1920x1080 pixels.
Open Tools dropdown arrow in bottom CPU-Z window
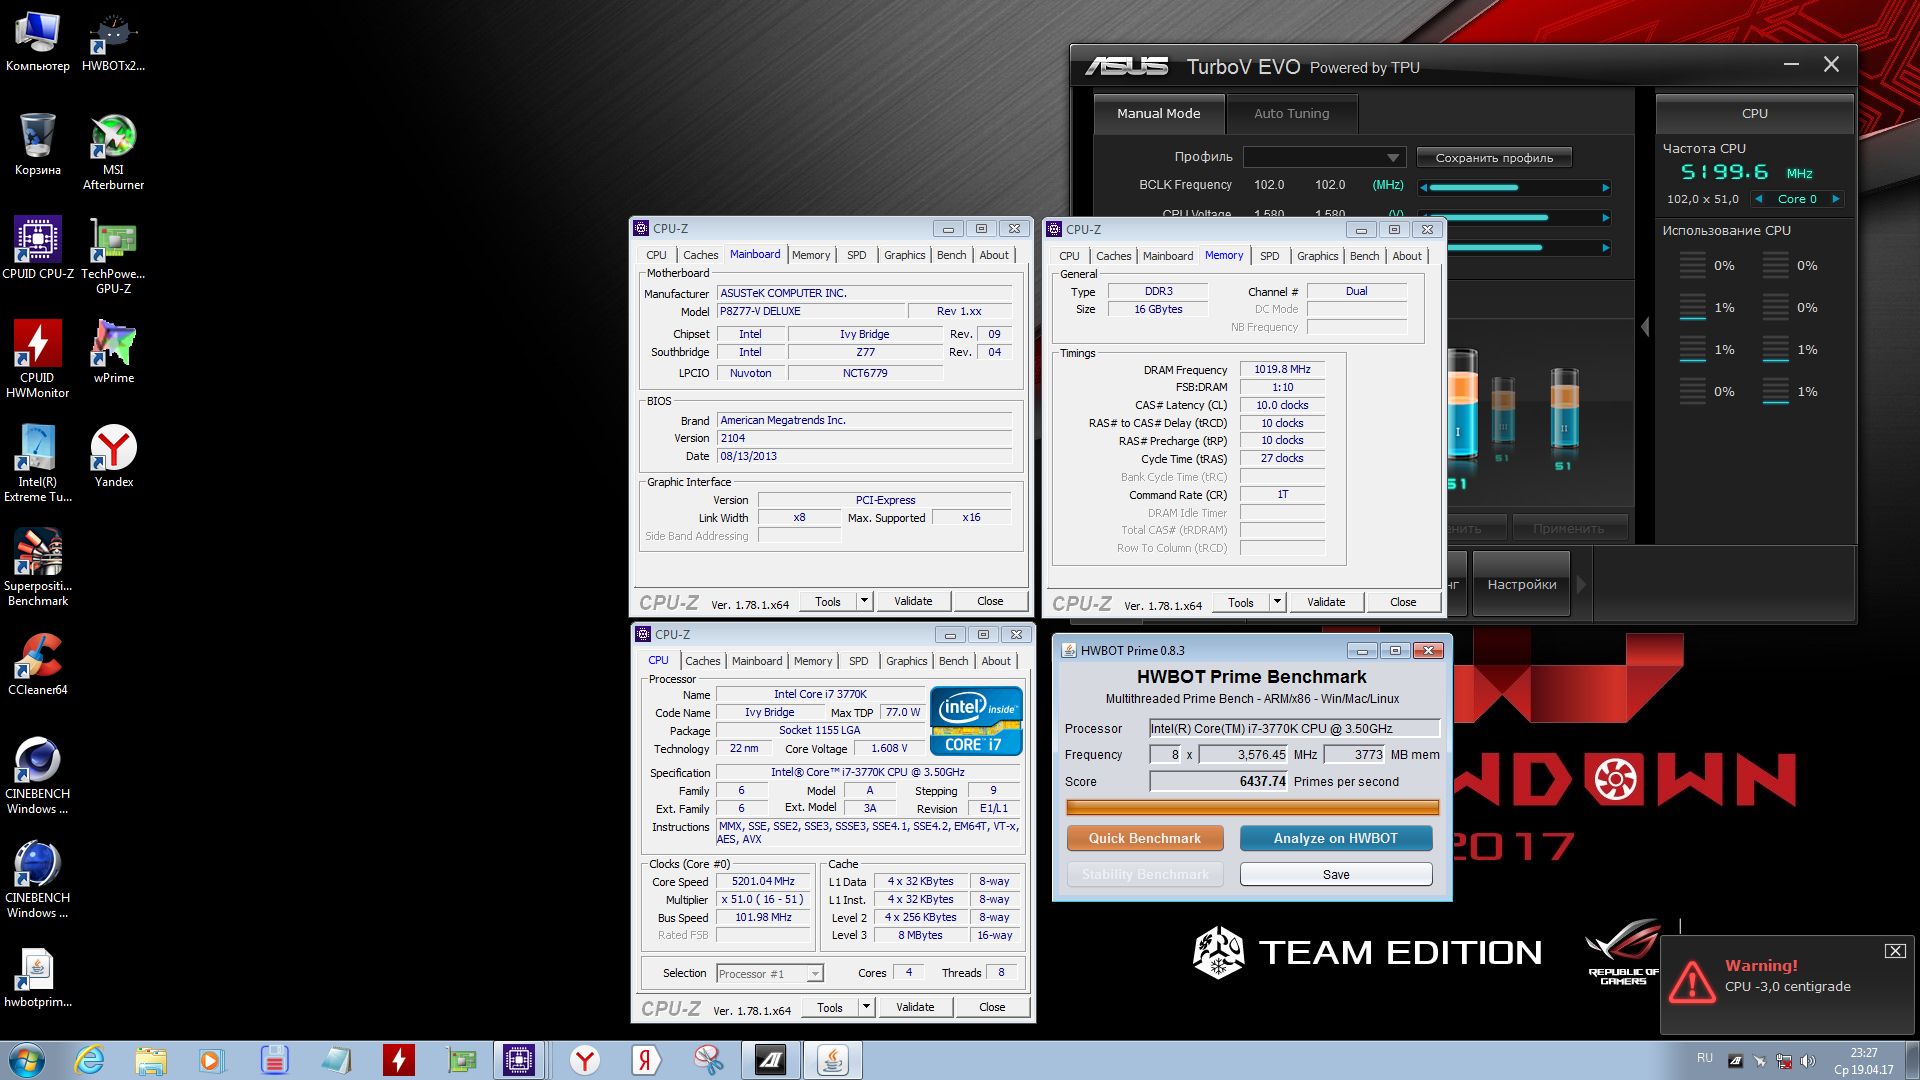[866, 1007]
